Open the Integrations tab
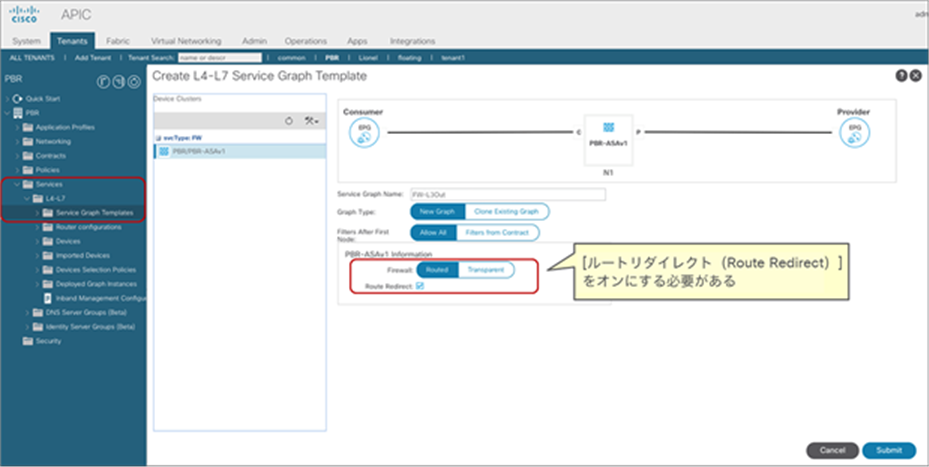 click(412, 41)
